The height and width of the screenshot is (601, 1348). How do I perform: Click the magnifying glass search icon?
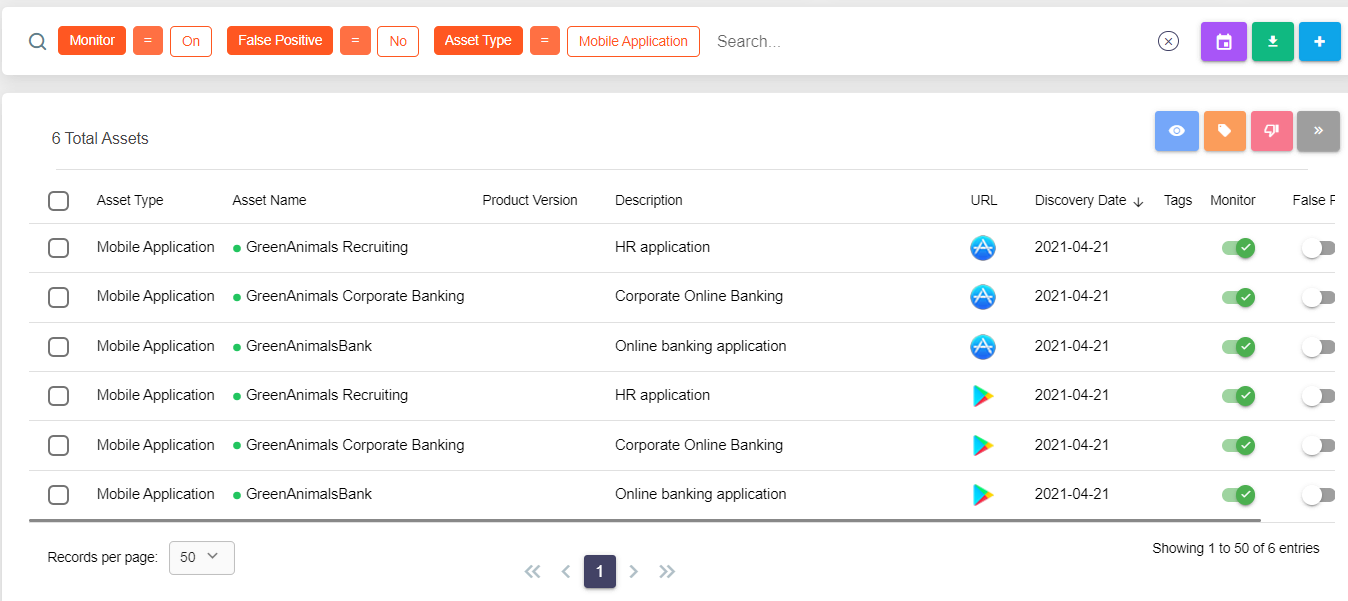[x=37, y=42]
